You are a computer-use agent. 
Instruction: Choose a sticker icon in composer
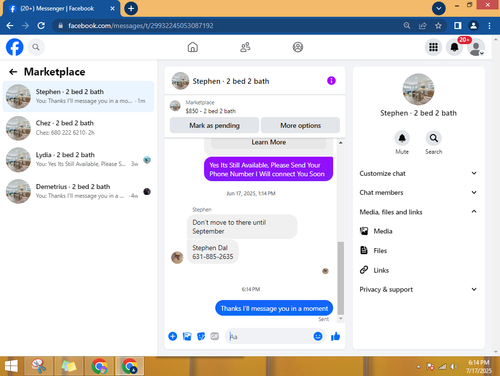(x=201, y=336)
